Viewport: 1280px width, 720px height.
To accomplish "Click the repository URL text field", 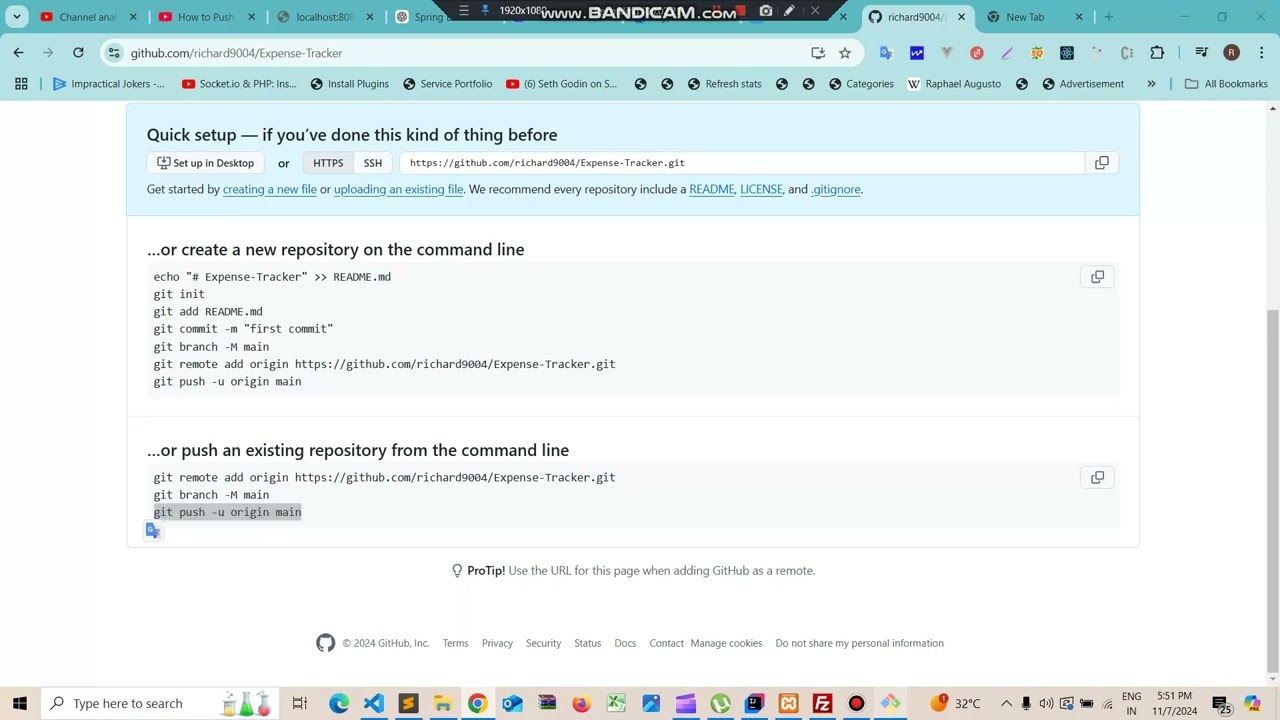I will (x=742, y=163).
